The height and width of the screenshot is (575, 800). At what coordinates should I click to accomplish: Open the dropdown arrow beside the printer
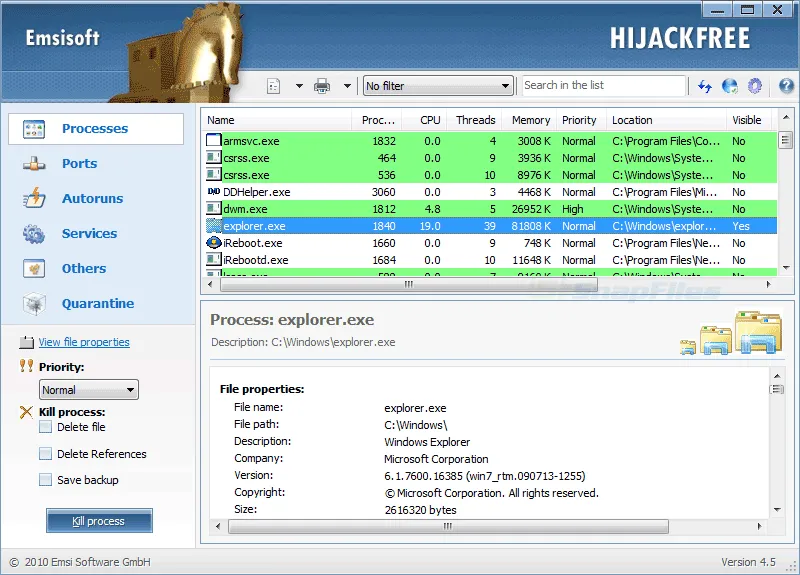[347, 86]
